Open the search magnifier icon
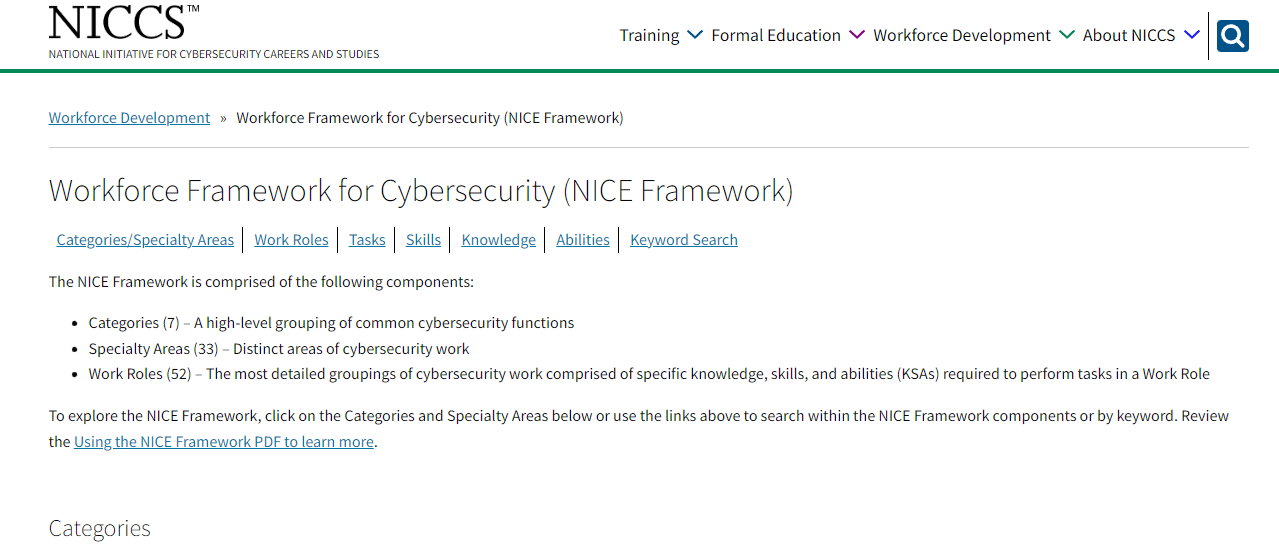Image resolution: width=1279 pixels, height=553 pixels. pos(1233,36)
